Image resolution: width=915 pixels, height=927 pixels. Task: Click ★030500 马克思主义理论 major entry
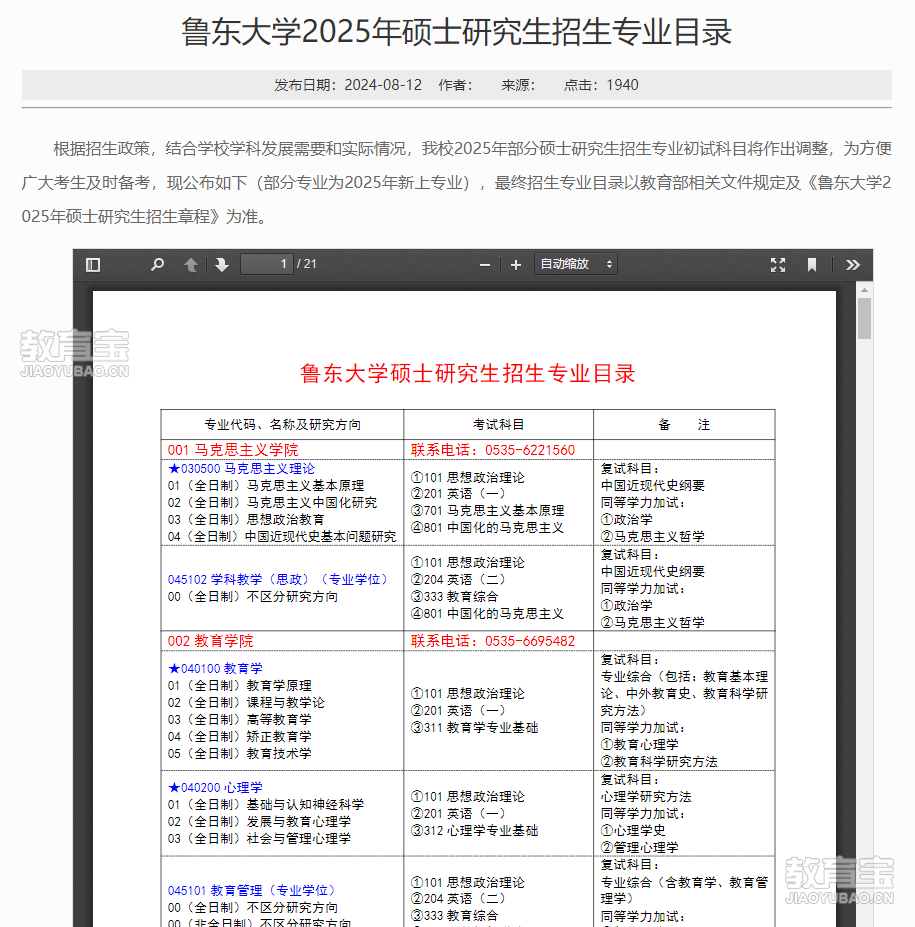click(x=241, y=468)
